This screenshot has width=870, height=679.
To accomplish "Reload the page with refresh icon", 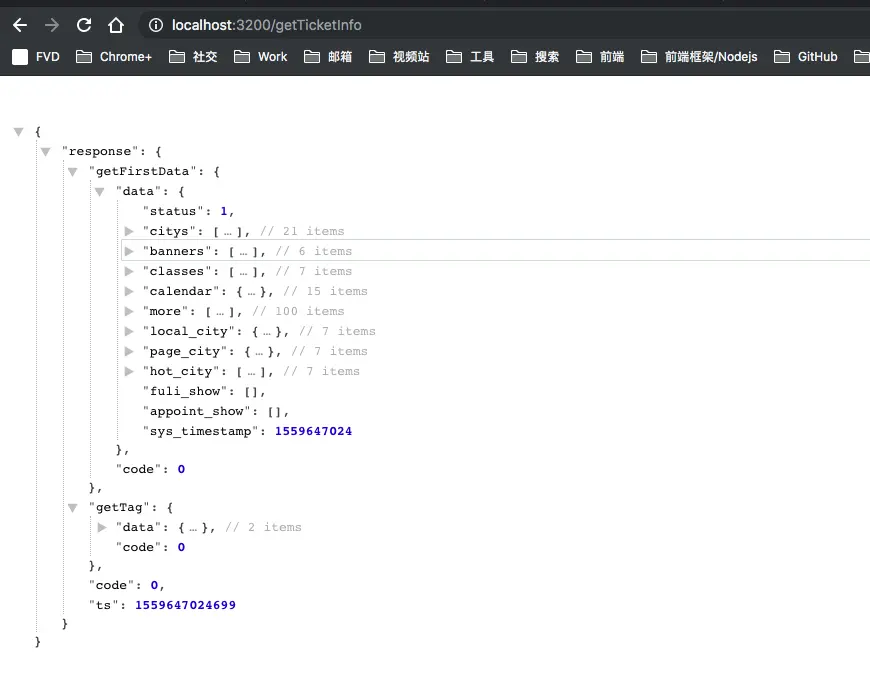I will pos(84,25).
